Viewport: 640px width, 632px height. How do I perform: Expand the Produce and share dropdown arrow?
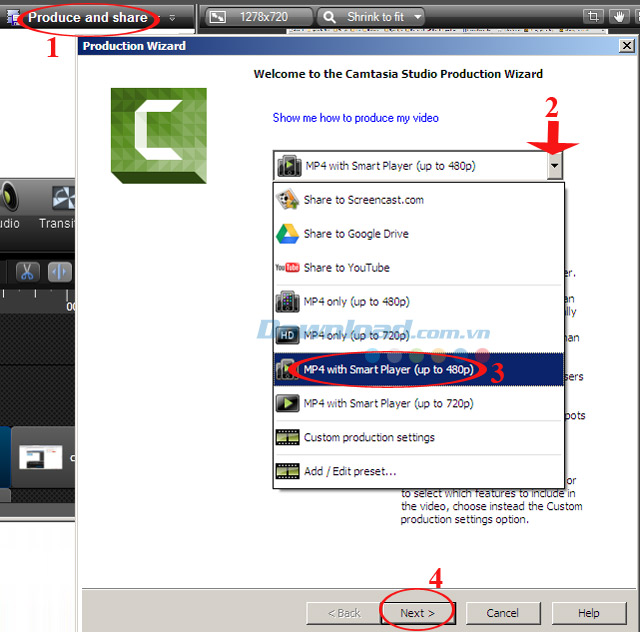pos(172,18)
